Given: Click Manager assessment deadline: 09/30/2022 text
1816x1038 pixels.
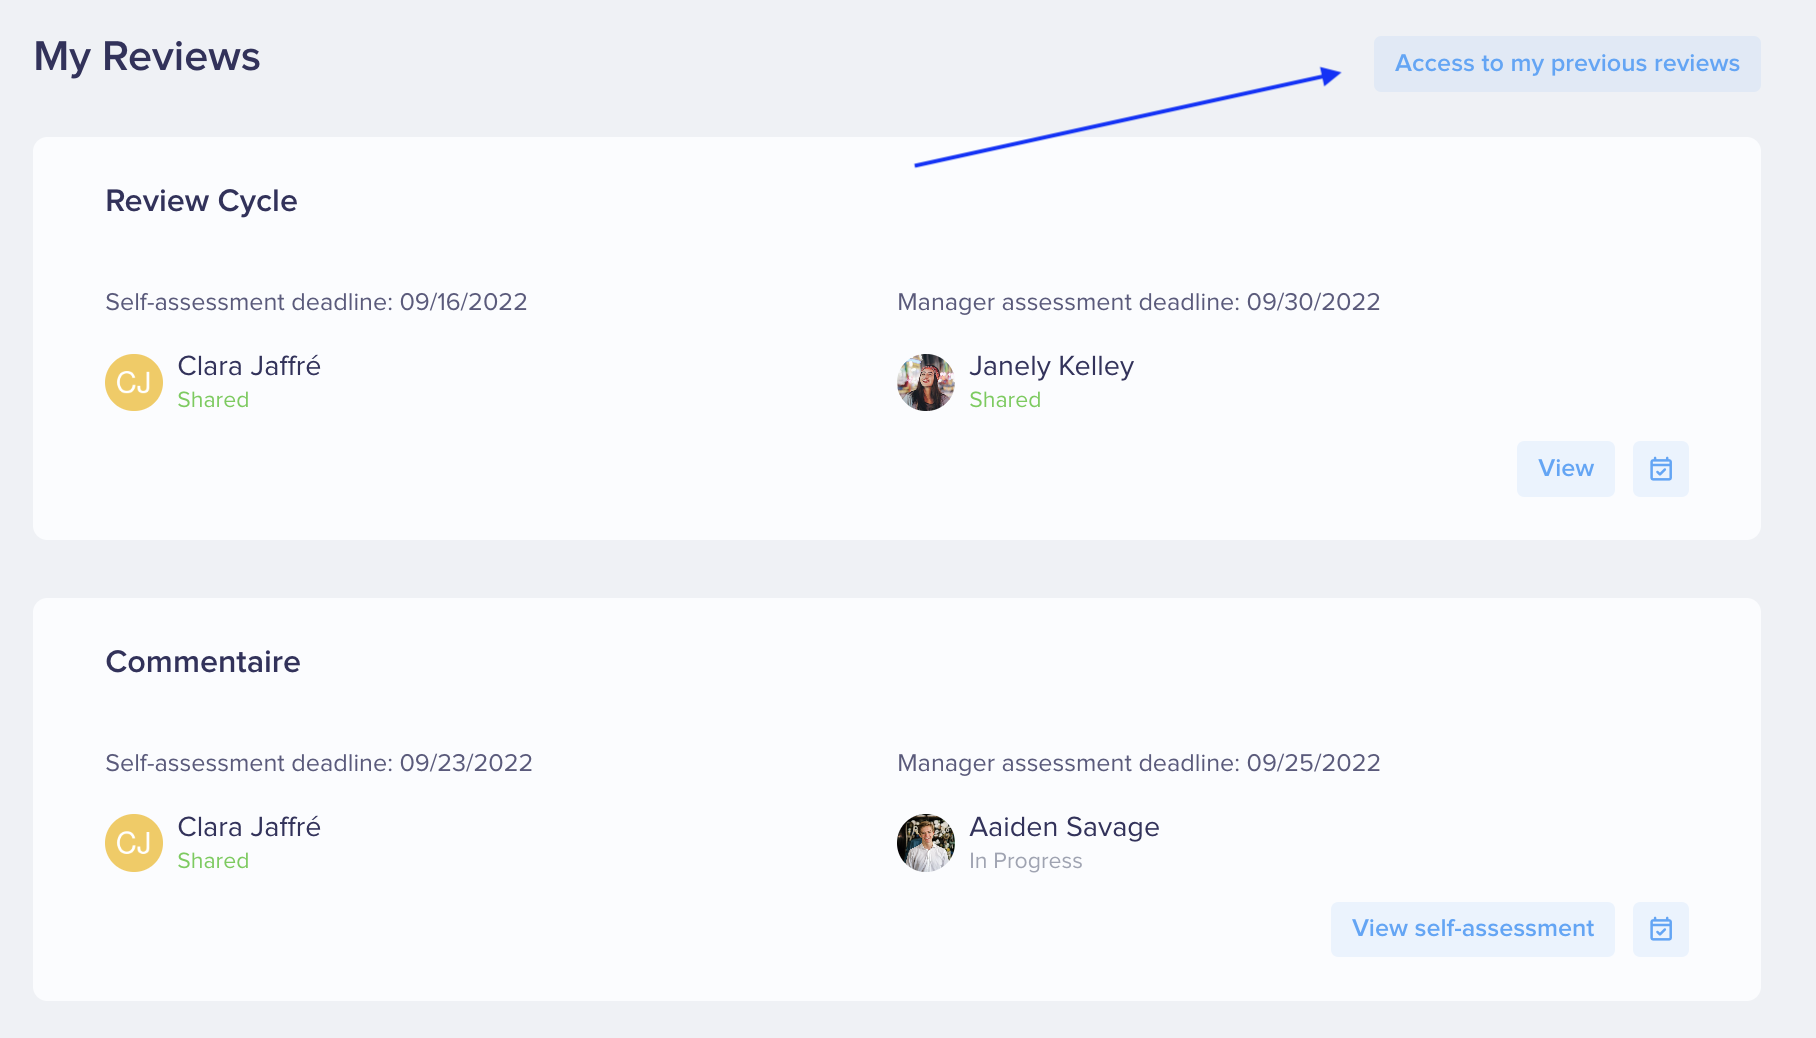Looking at the screenshot, I should 1139,302.
